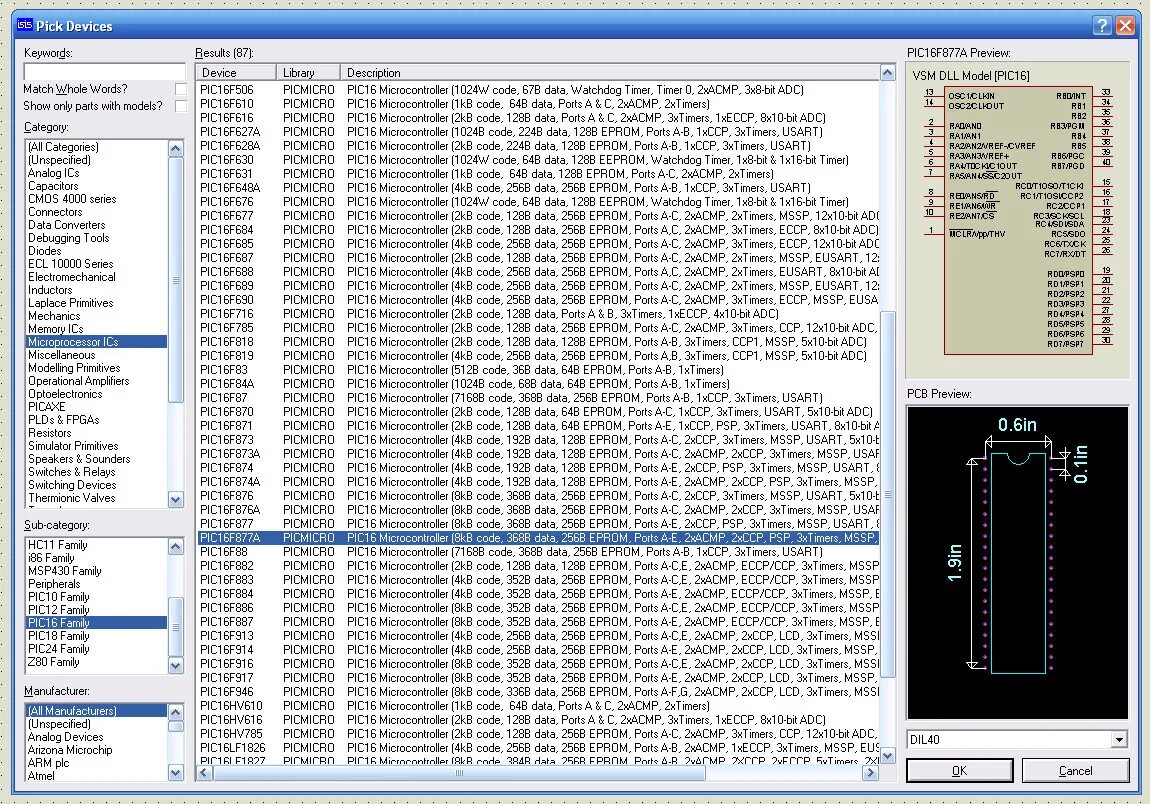The height and width of the screenshot is (804, 1150).
Task: Click the help question mark icon in title bar
Action: (x=1102, y=26)
